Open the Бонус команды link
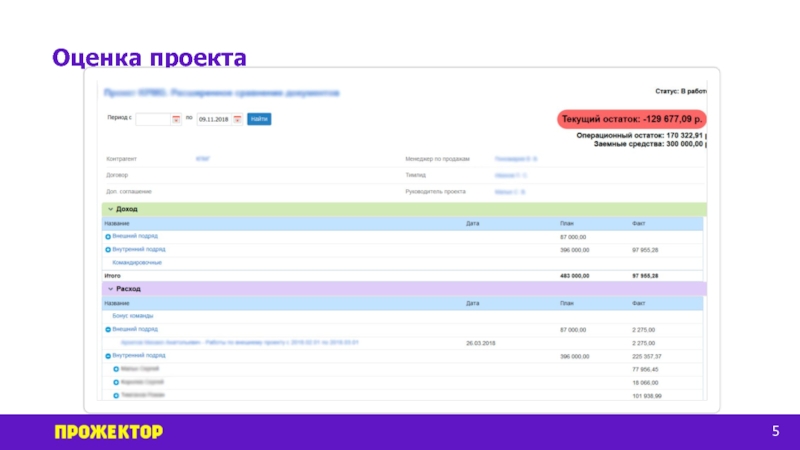Viewport: 800px width, 450px height. coord(133,315)
